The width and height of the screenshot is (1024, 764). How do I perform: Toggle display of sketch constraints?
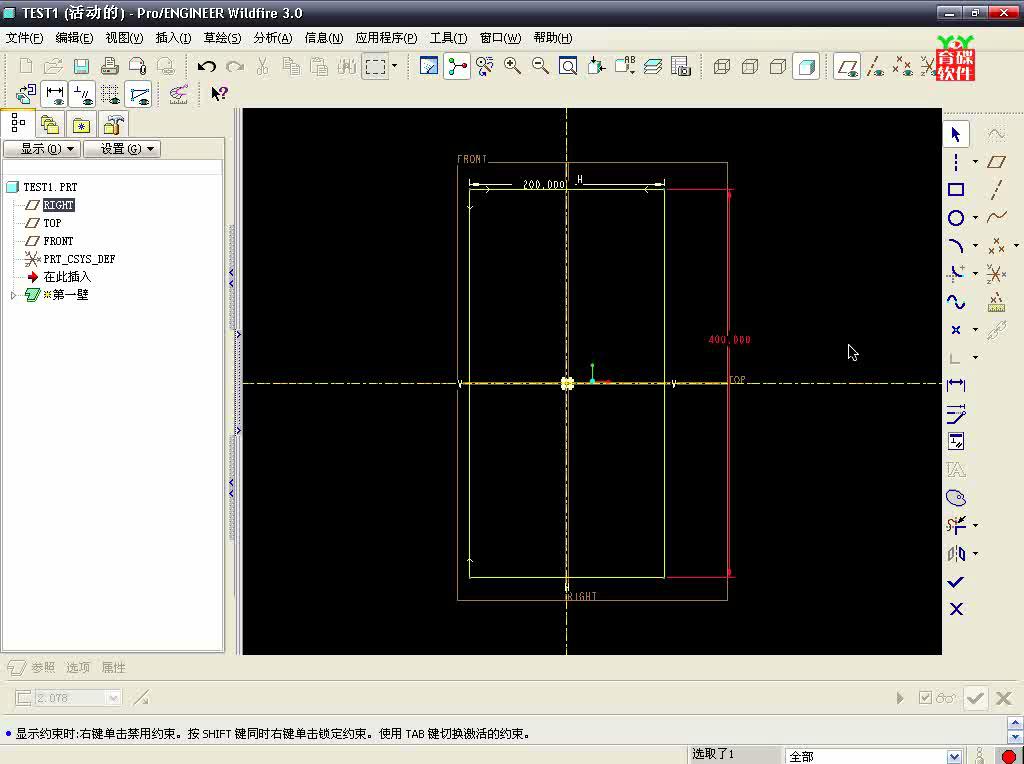[83, 94]
